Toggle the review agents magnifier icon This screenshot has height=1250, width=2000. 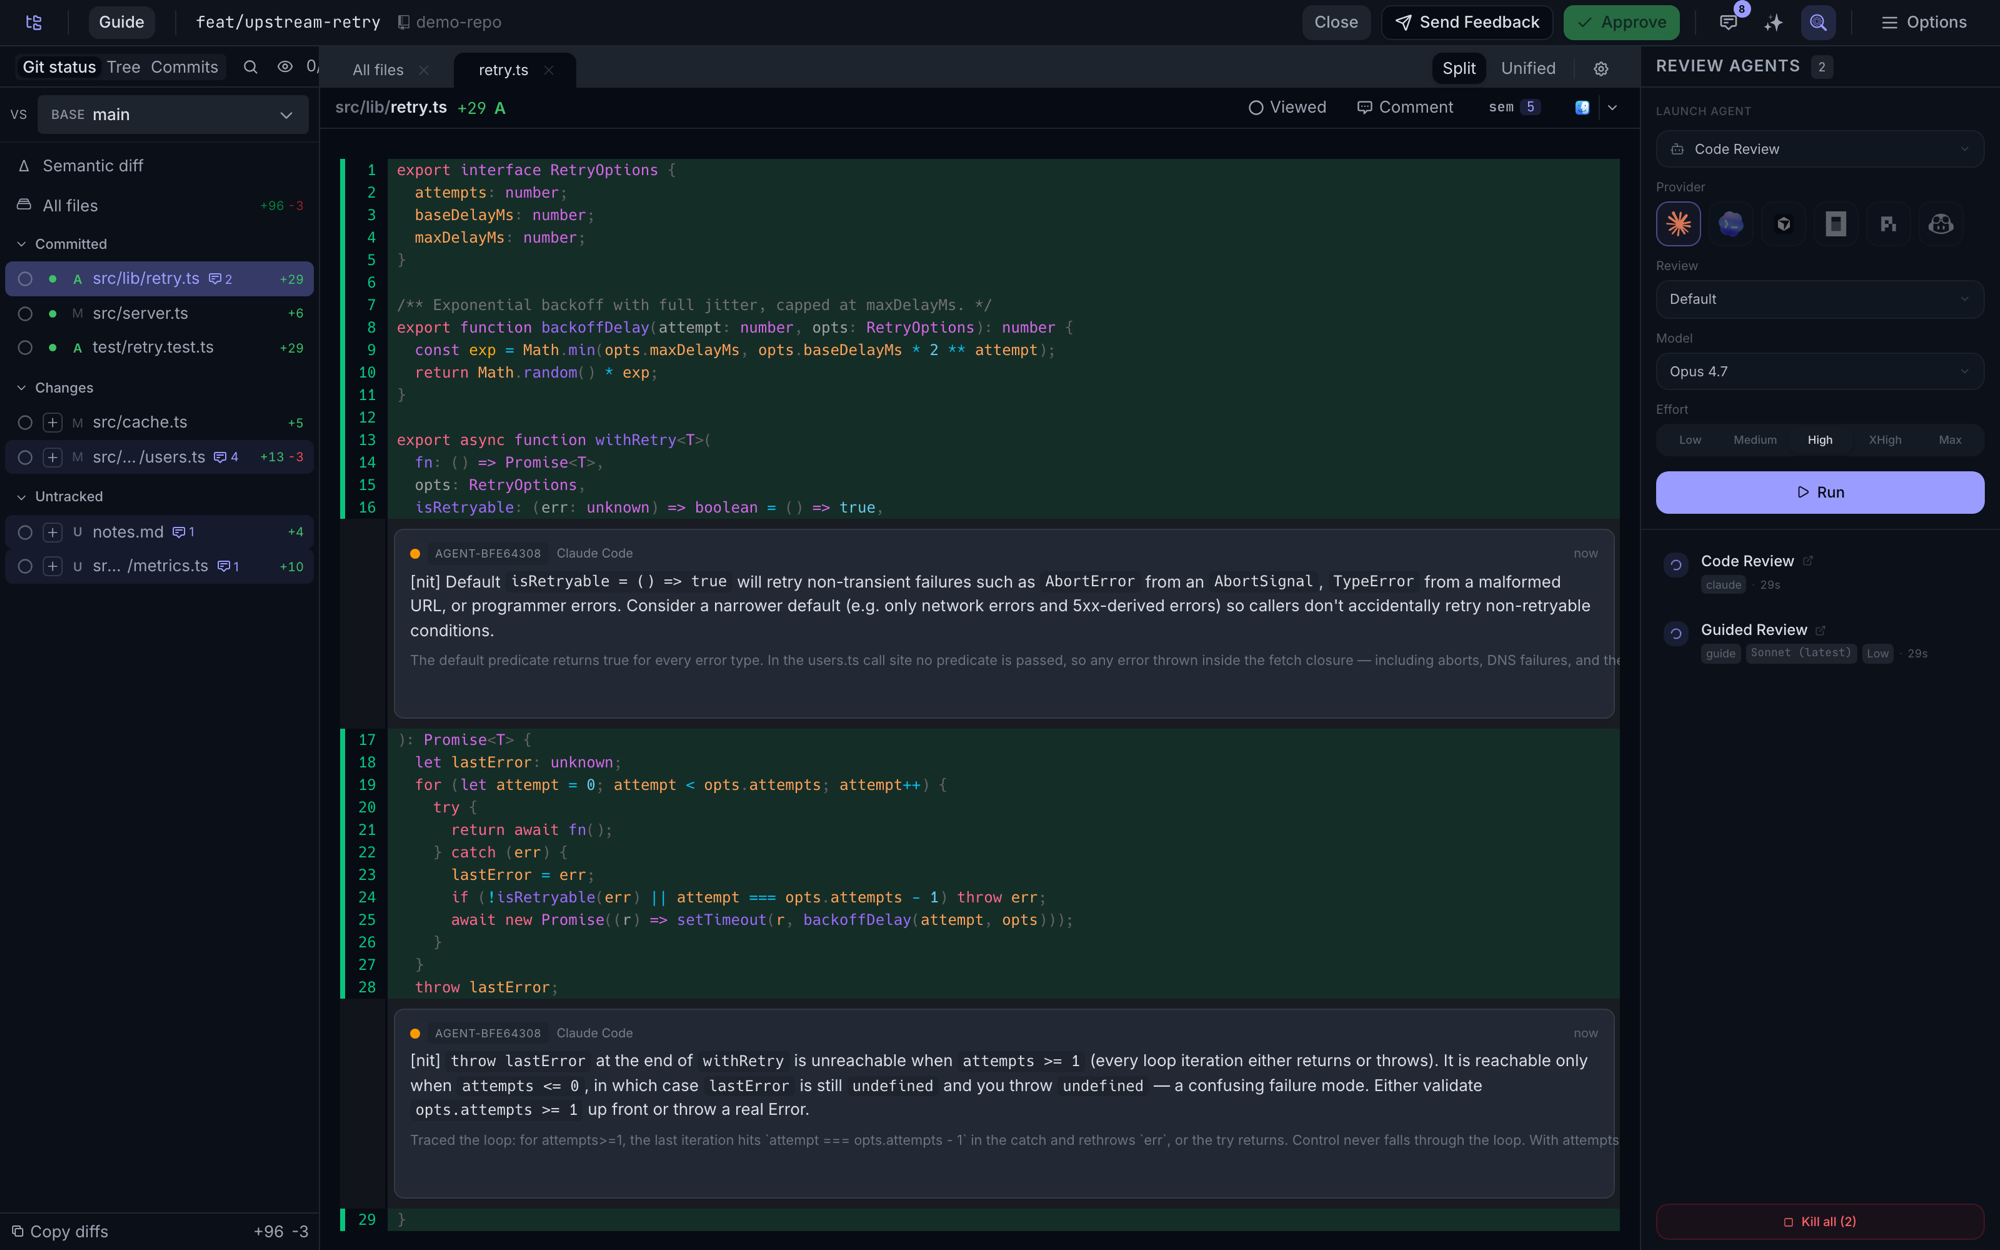point(1818,22)
